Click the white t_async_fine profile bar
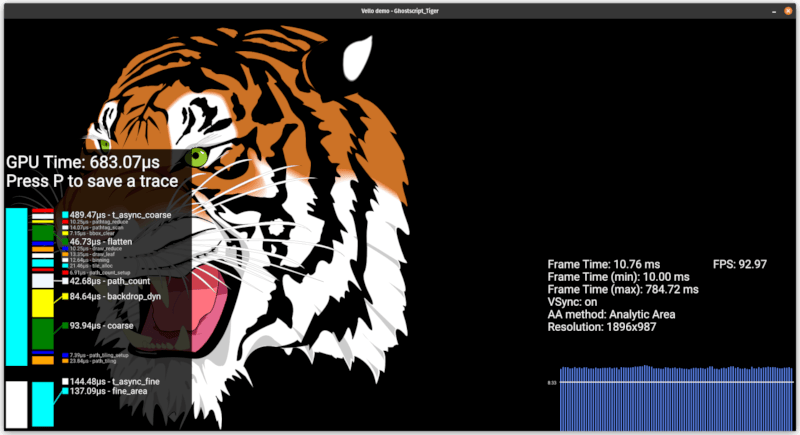This screenshot has width=800, height=435. (x=16, y=404)
